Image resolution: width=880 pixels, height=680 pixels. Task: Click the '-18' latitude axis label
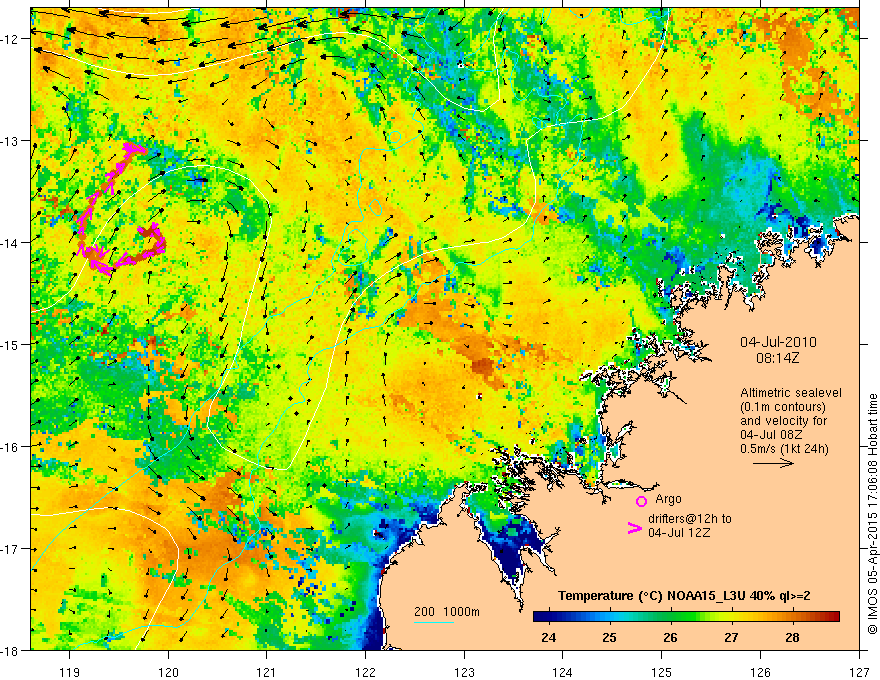[10, 650]
